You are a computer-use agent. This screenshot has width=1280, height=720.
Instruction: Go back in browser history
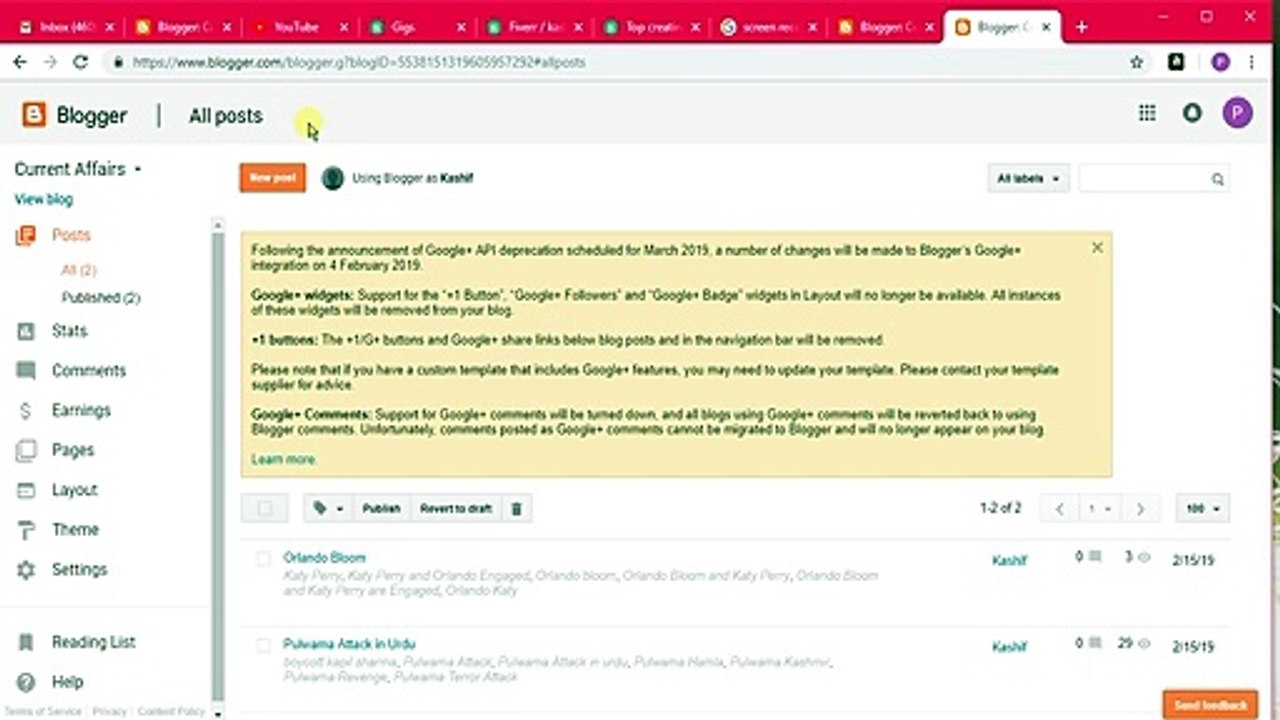tap(20, 62)
